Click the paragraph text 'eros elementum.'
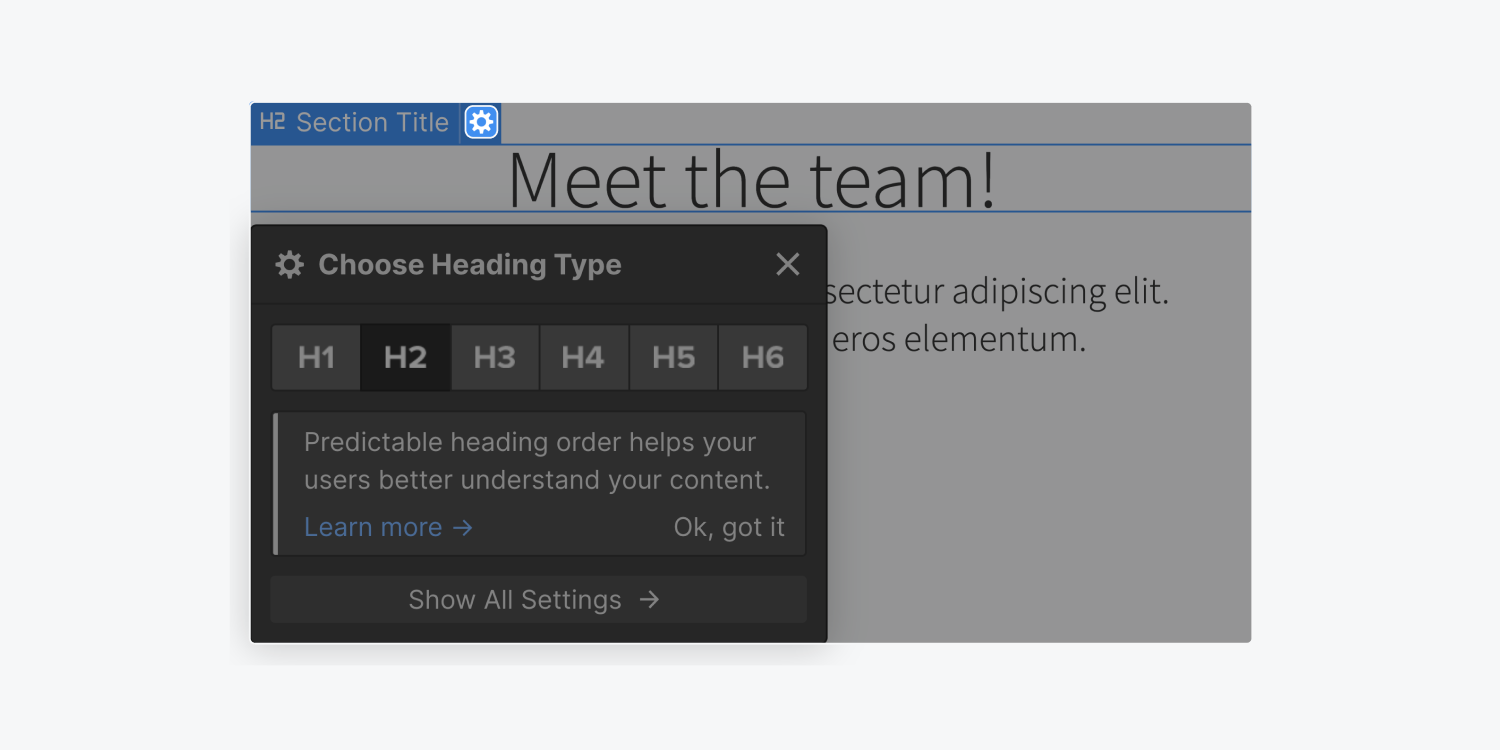 point(959,339)
